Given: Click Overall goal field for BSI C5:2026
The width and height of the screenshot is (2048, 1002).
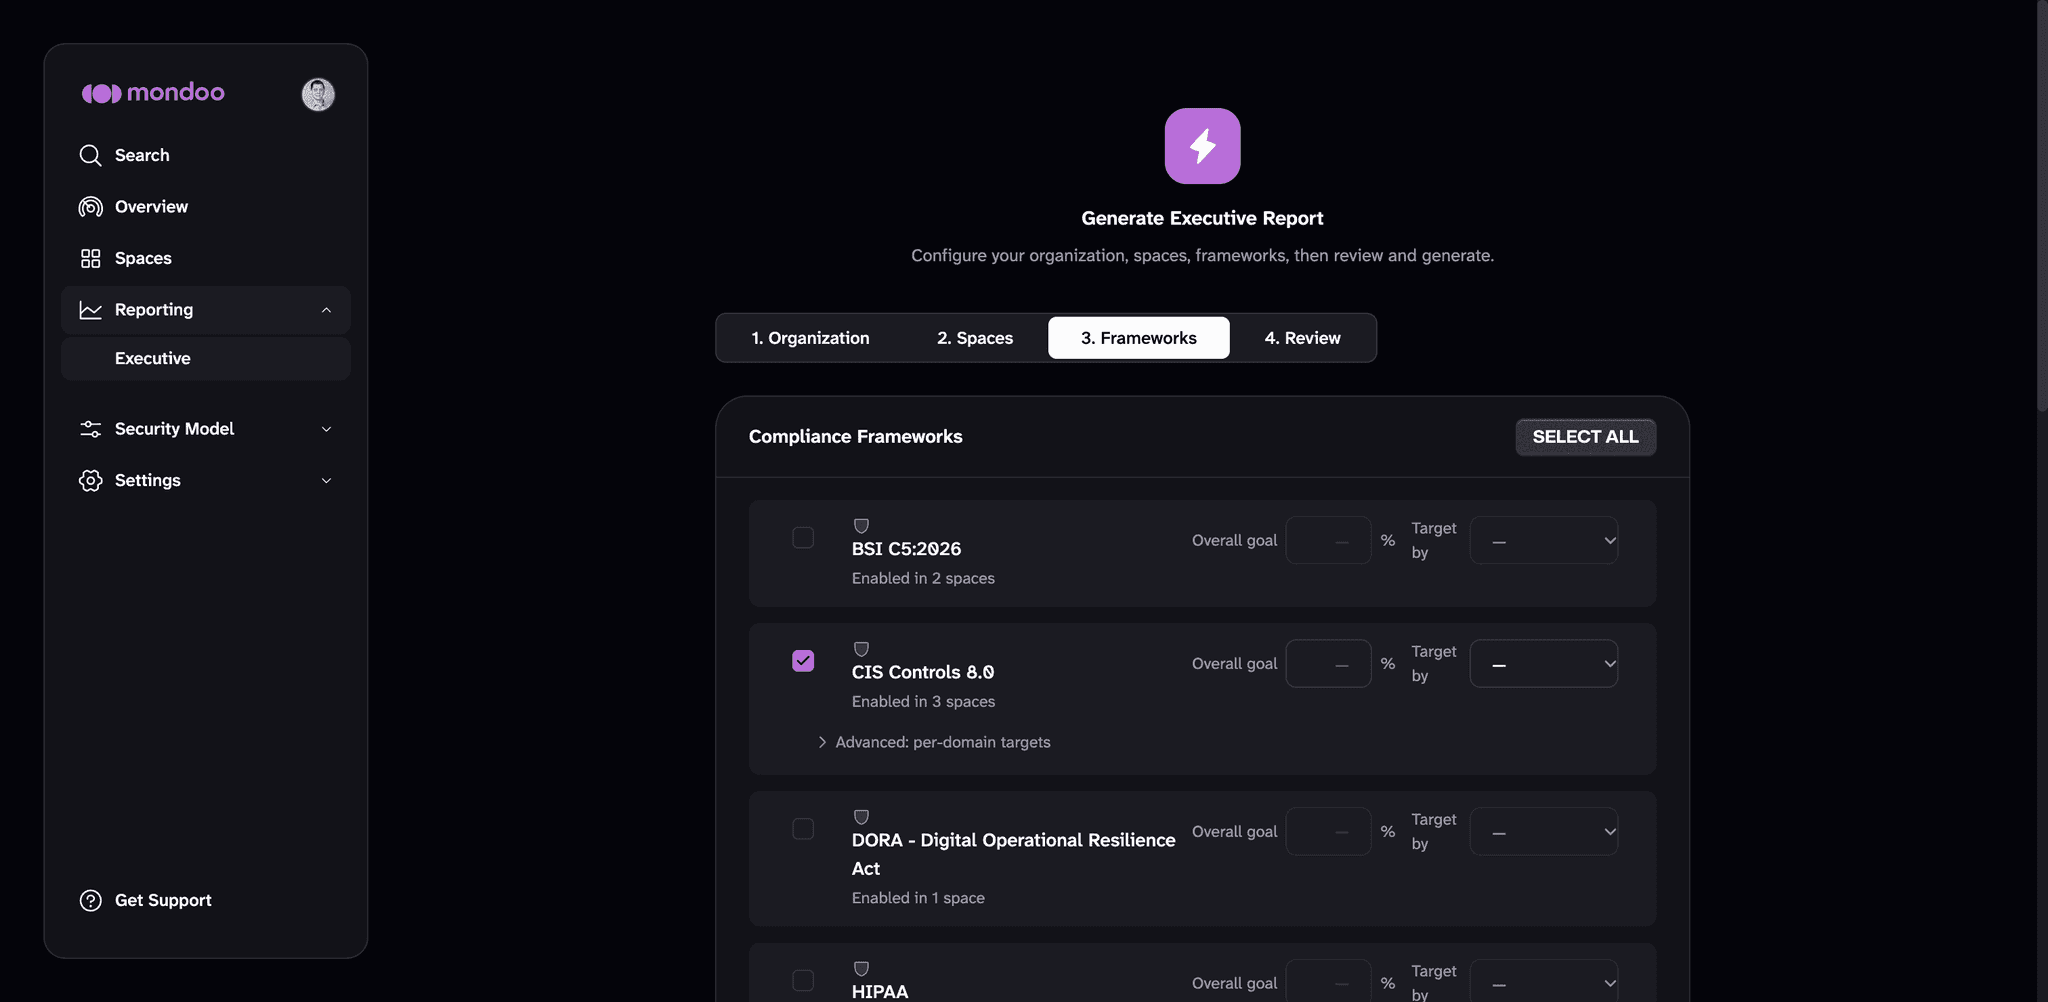Looking at the screenshot, I should coord(1328,540).
